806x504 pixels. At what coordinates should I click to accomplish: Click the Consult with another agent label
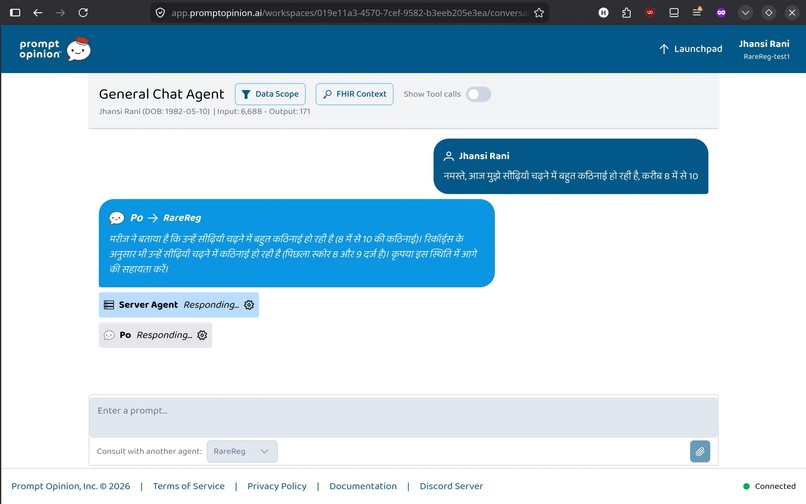point(149,452)
